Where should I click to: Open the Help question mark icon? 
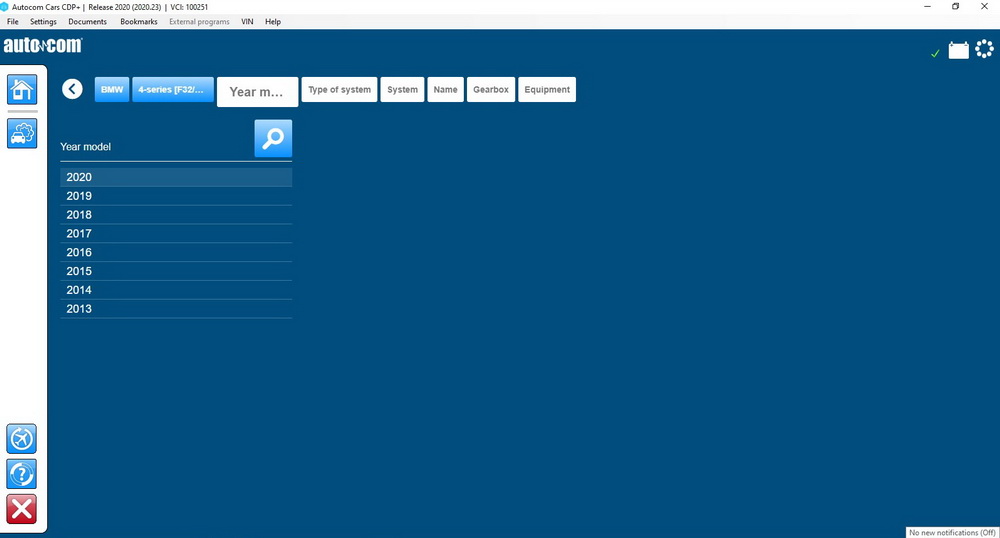point(21,473)
